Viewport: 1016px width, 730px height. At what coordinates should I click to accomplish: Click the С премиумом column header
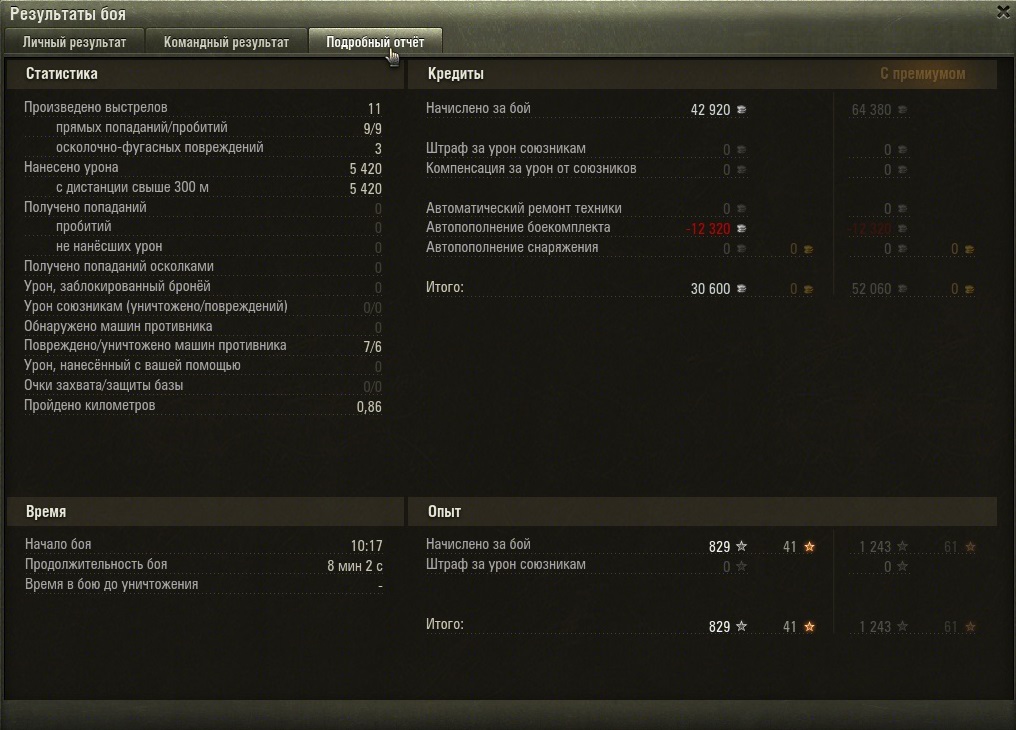pyautogui.click(x=923, y=74)
